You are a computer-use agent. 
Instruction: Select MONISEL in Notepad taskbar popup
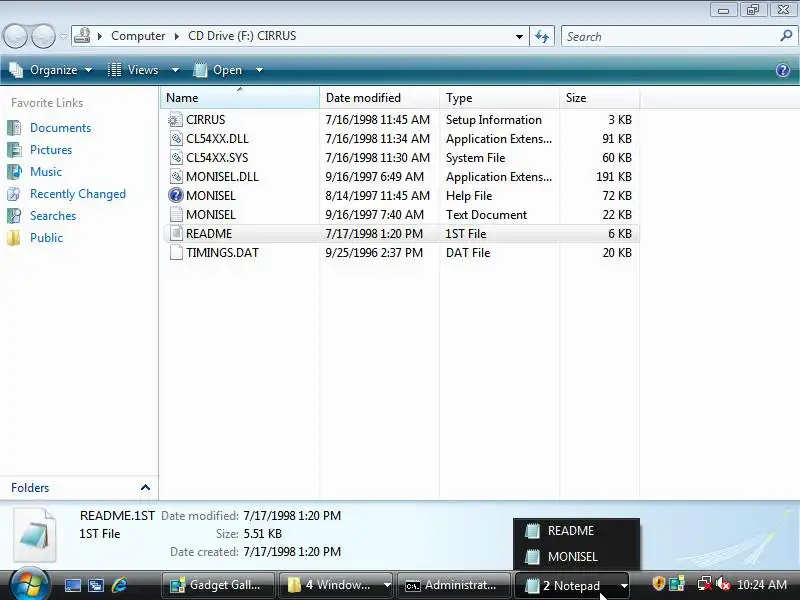click(x=577, y=557)
